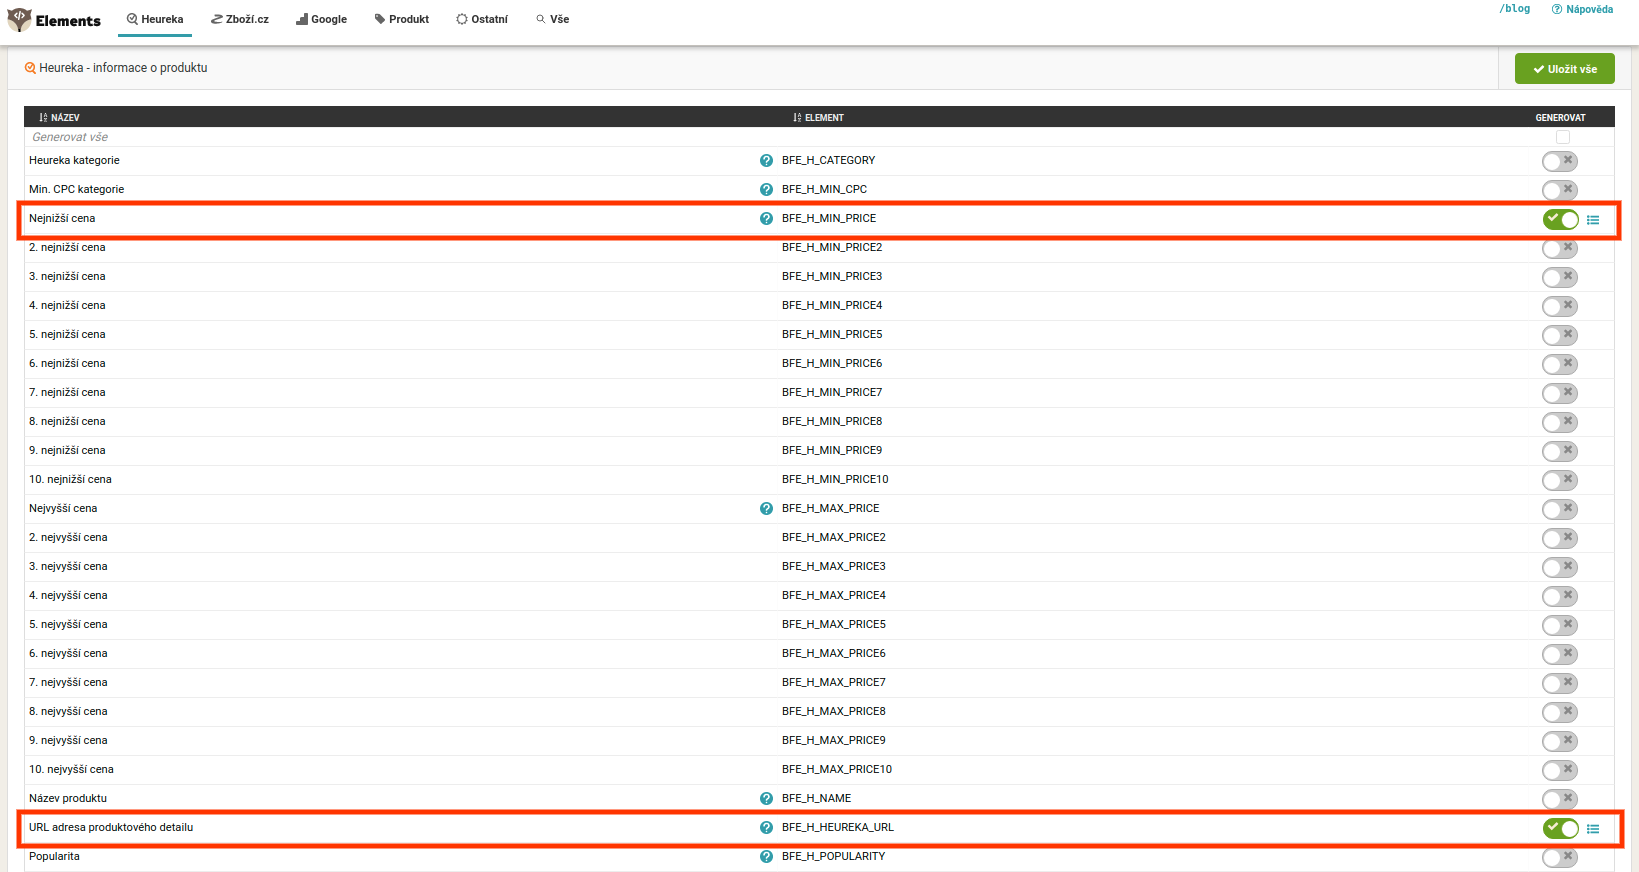Switch to the Zboží.cz tab
Viewport: 1639px width, 872px height.
240,19
